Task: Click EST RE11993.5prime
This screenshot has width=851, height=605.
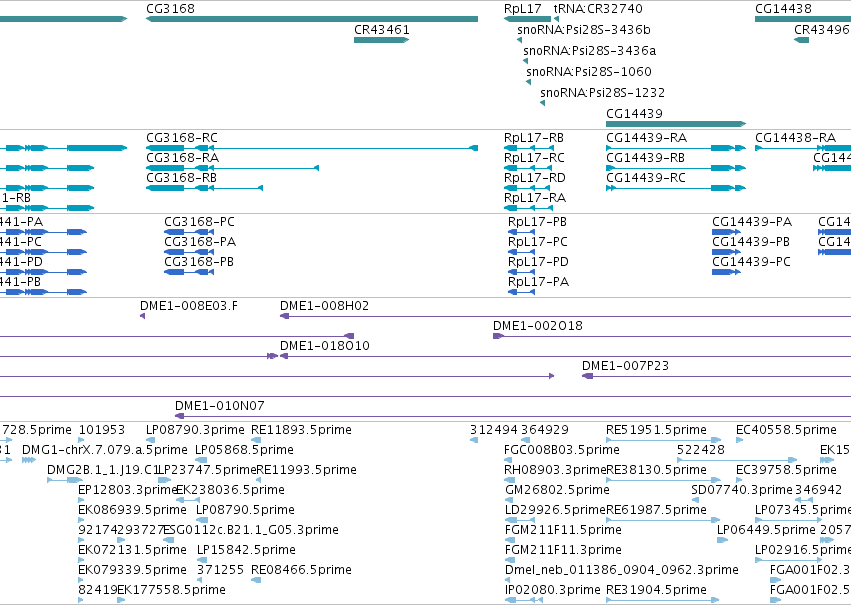Action: click(258, 480)
